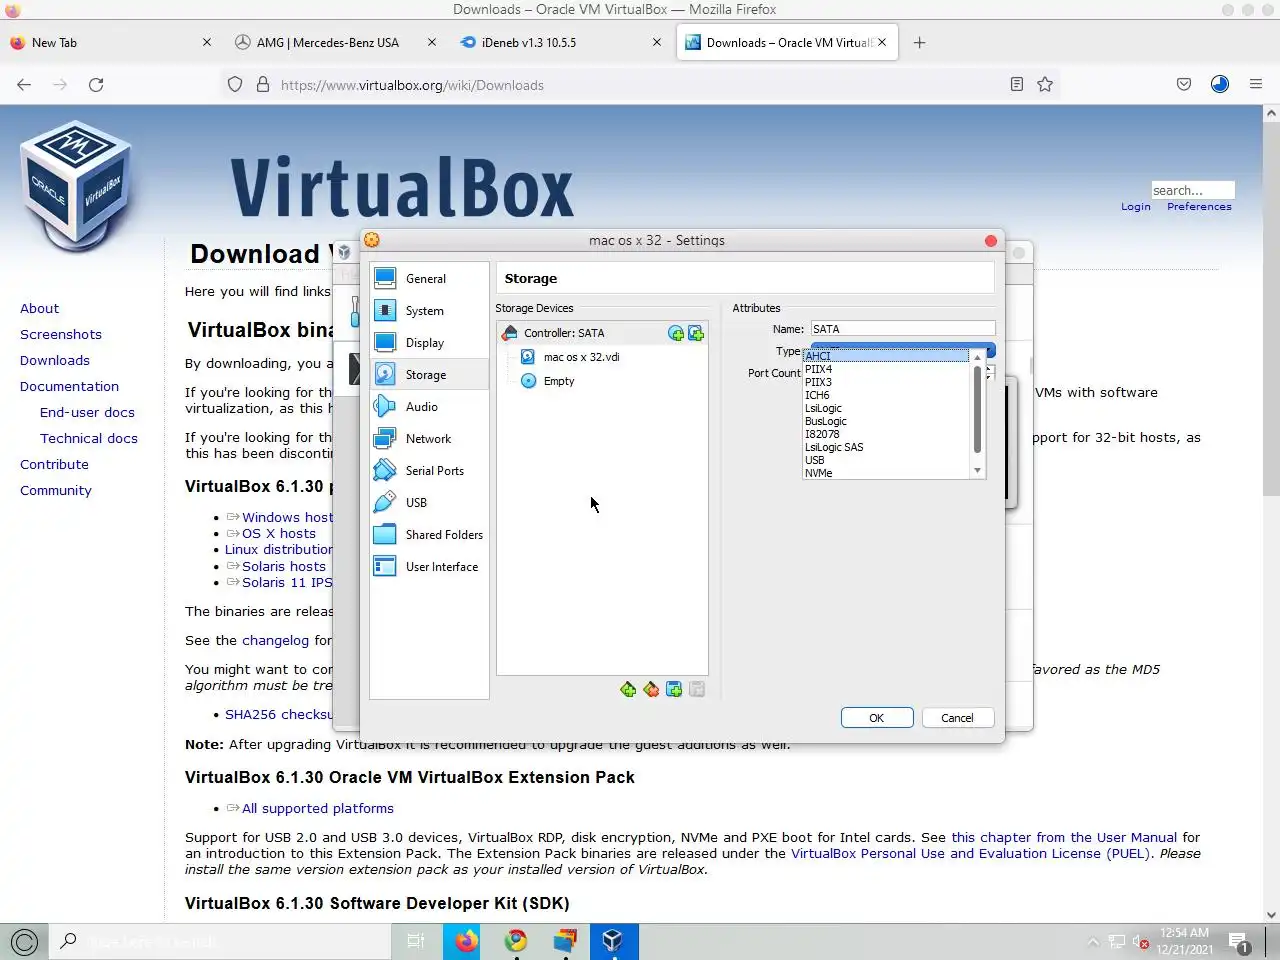Open the User Interface settings category
1280x960 pixels.
(x=429, y=567)
